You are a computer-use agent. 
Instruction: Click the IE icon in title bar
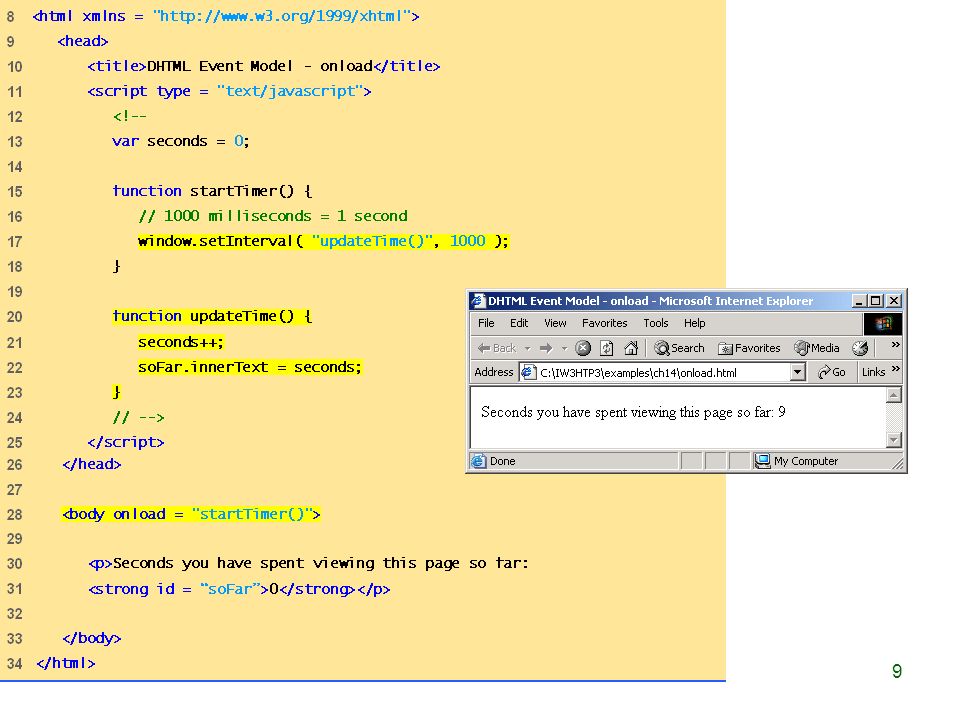click(x=478, y=301)
